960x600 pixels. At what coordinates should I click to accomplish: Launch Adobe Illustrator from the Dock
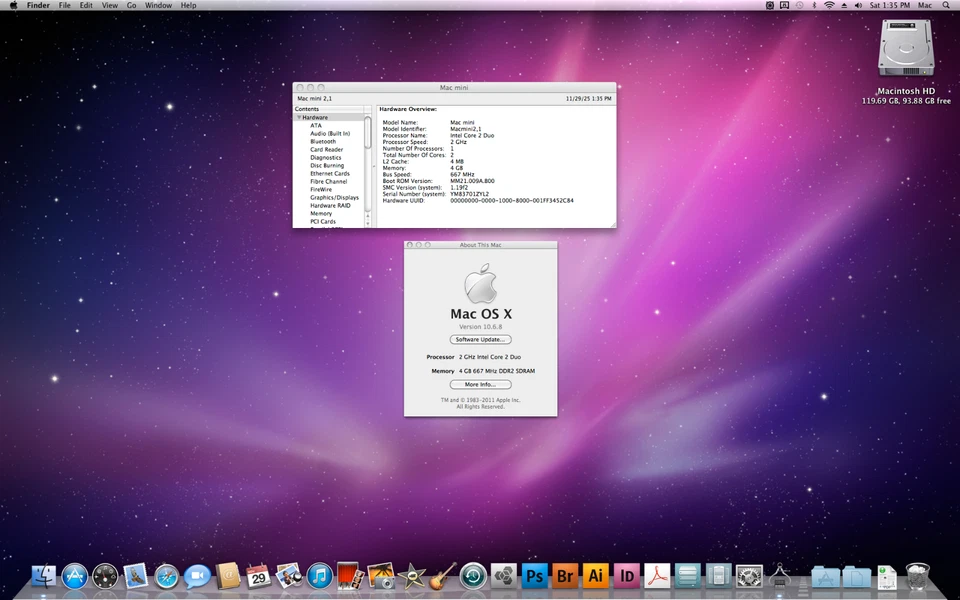coord(596,576)
